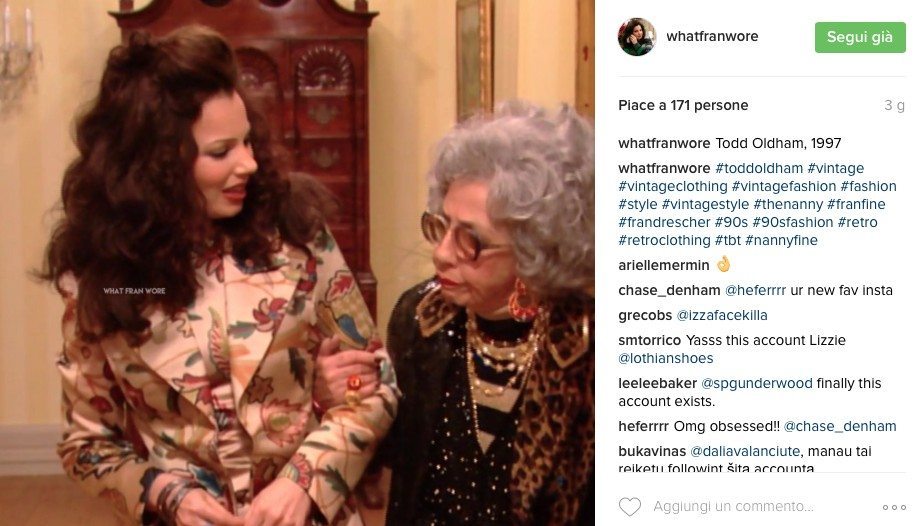Open the @izzafacekilla mention
Screen dimensions: 921x526
pyautogui.click(x=722, y=315)
